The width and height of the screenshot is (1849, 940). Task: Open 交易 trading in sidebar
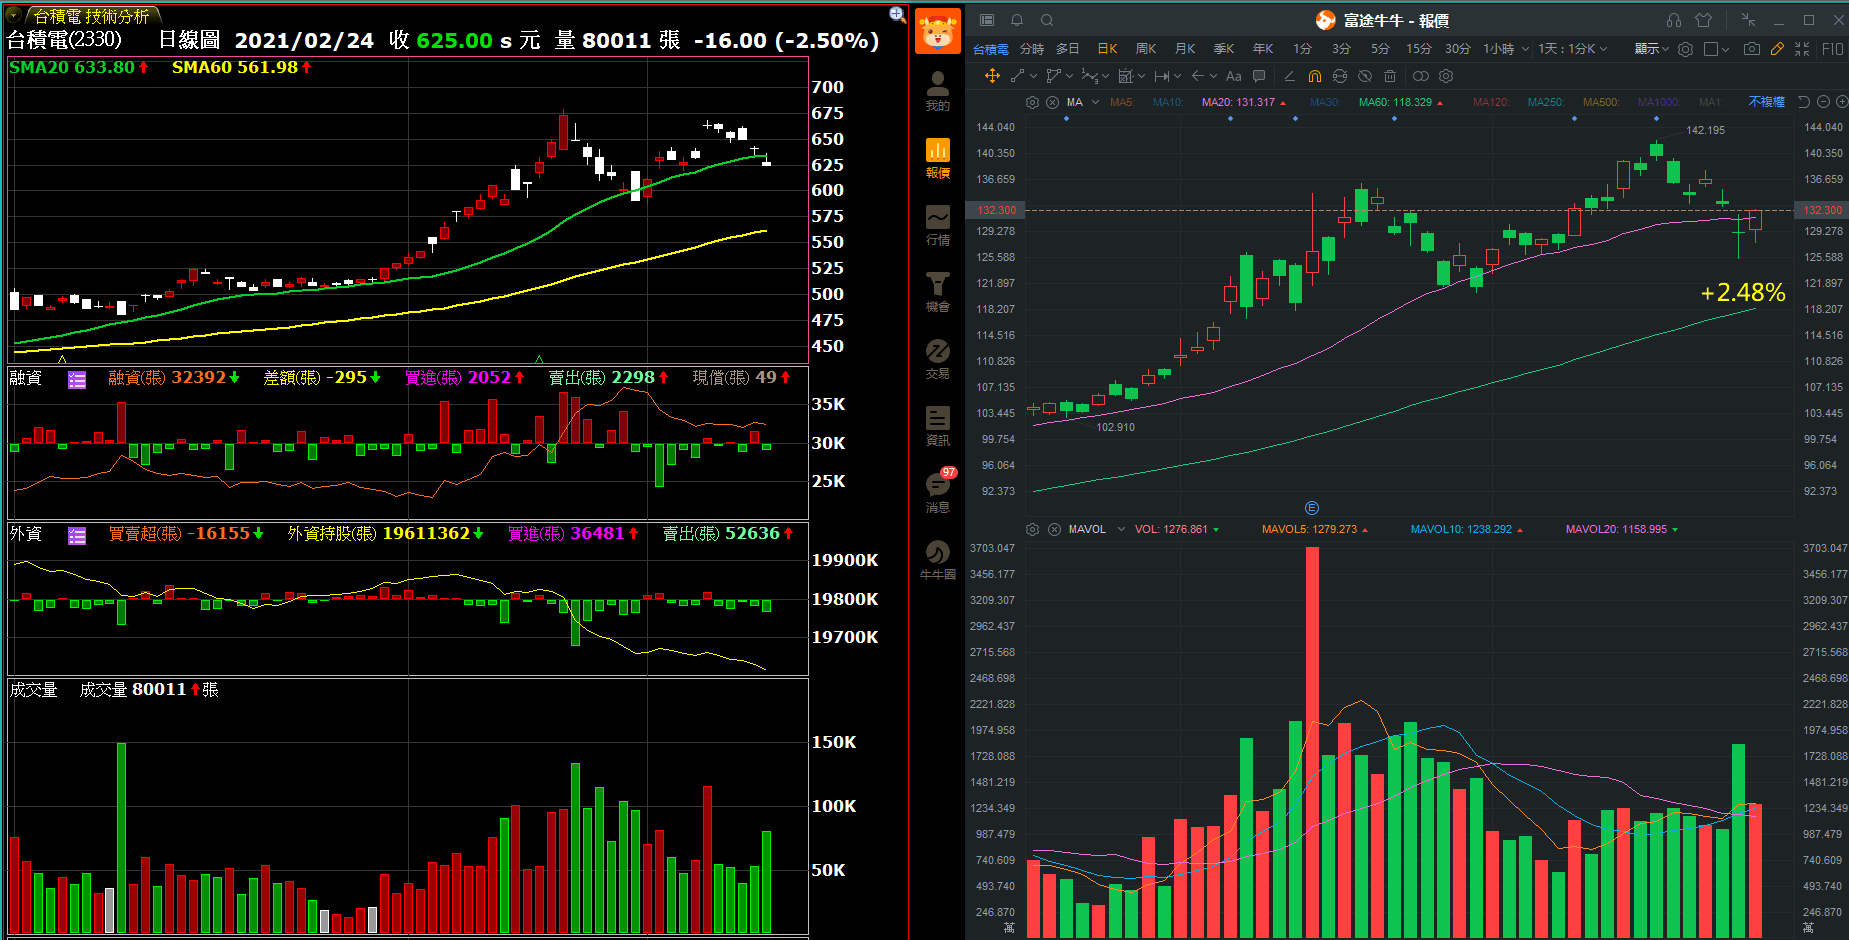(x=937, y=359)
